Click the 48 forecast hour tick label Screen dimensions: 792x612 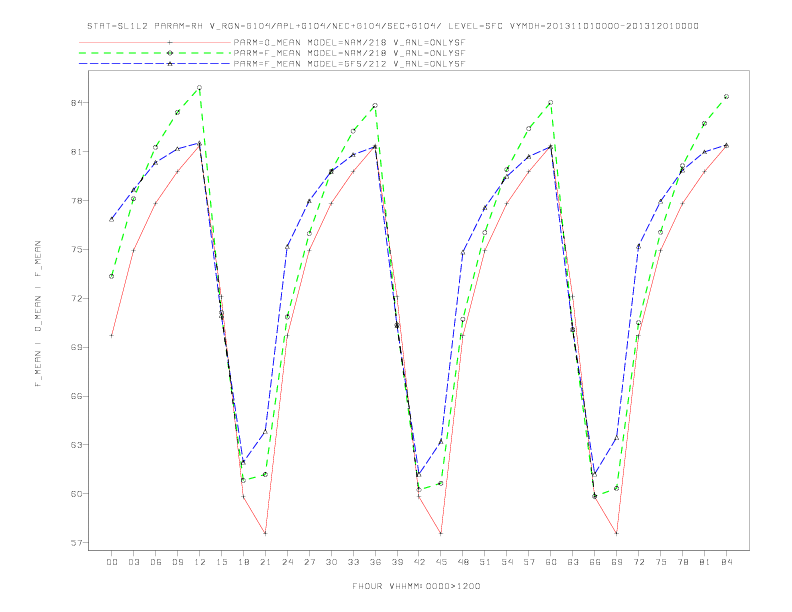[463, 562]
